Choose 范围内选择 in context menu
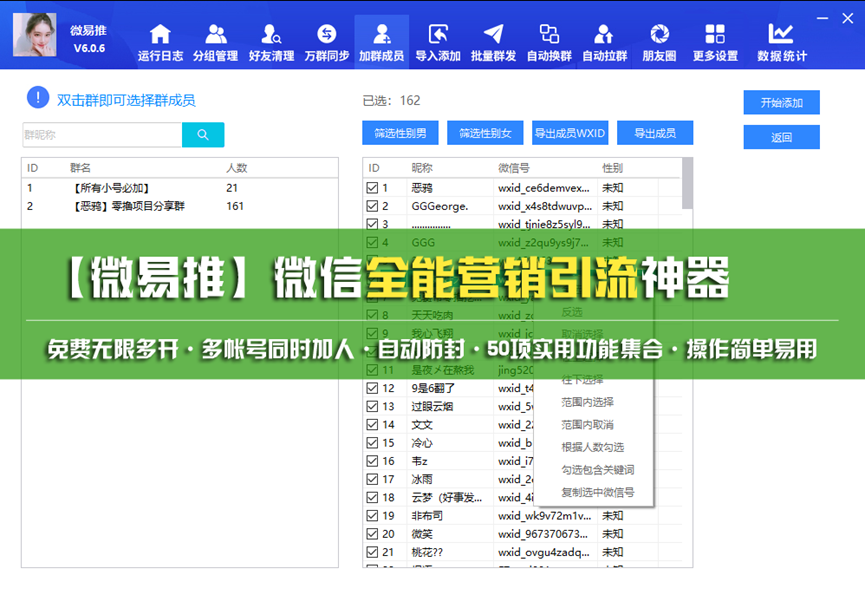The image size is (865, 608). coord(588,402)
